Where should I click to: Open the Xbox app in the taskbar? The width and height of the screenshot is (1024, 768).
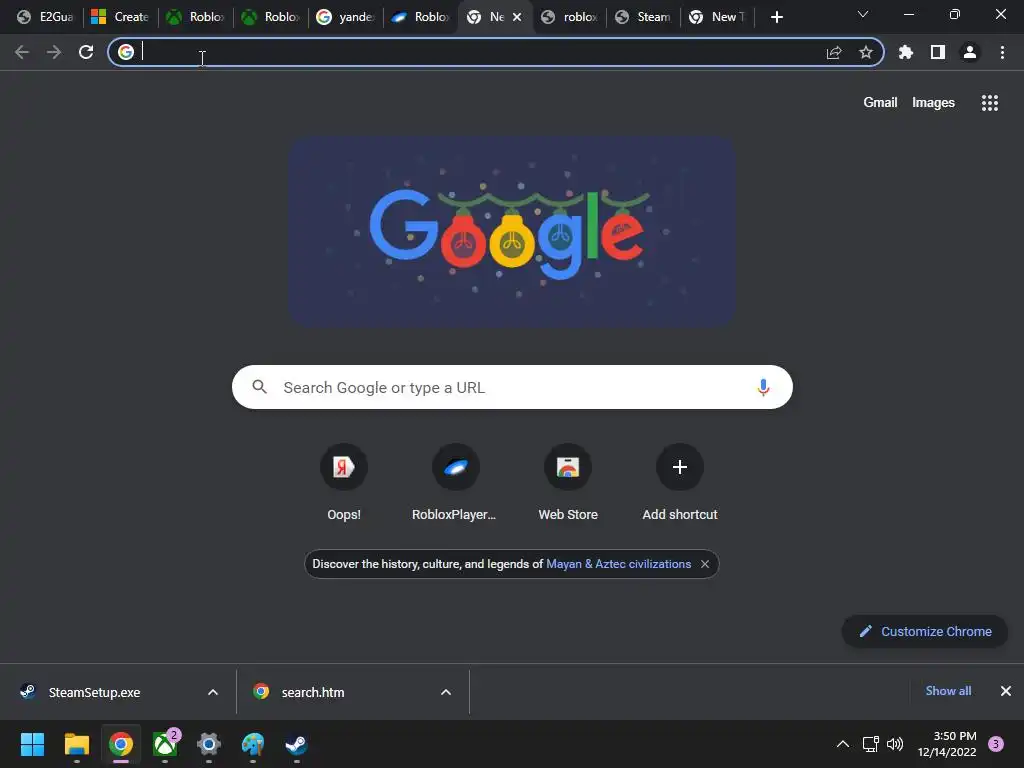(165, 744)
